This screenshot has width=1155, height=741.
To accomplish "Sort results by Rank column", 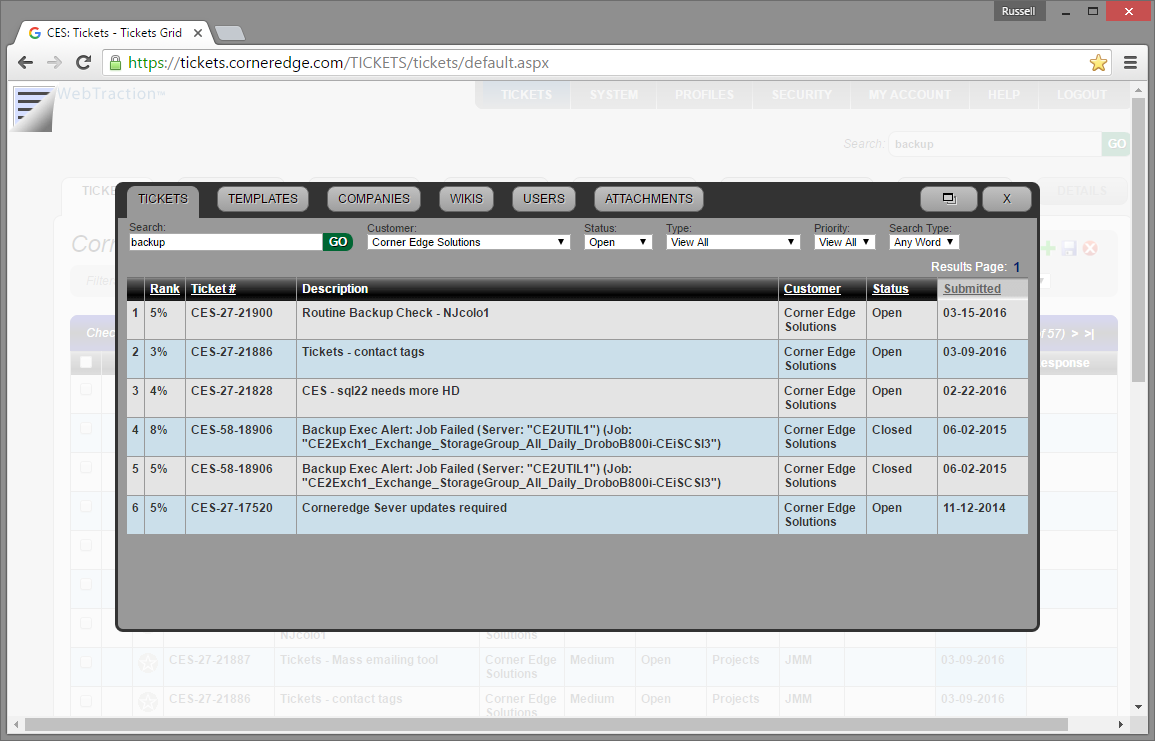I will click(165, 289).
